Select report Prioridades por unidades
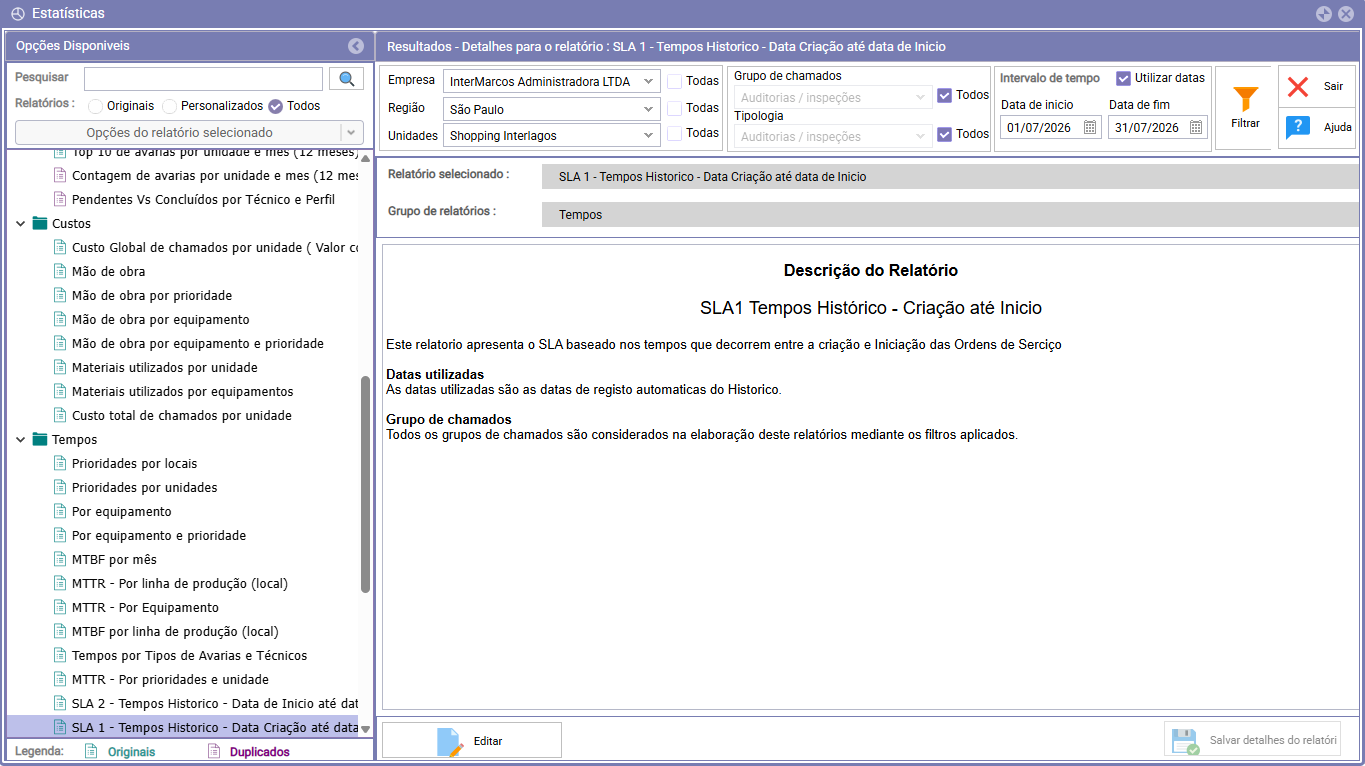 pos(145,487)
